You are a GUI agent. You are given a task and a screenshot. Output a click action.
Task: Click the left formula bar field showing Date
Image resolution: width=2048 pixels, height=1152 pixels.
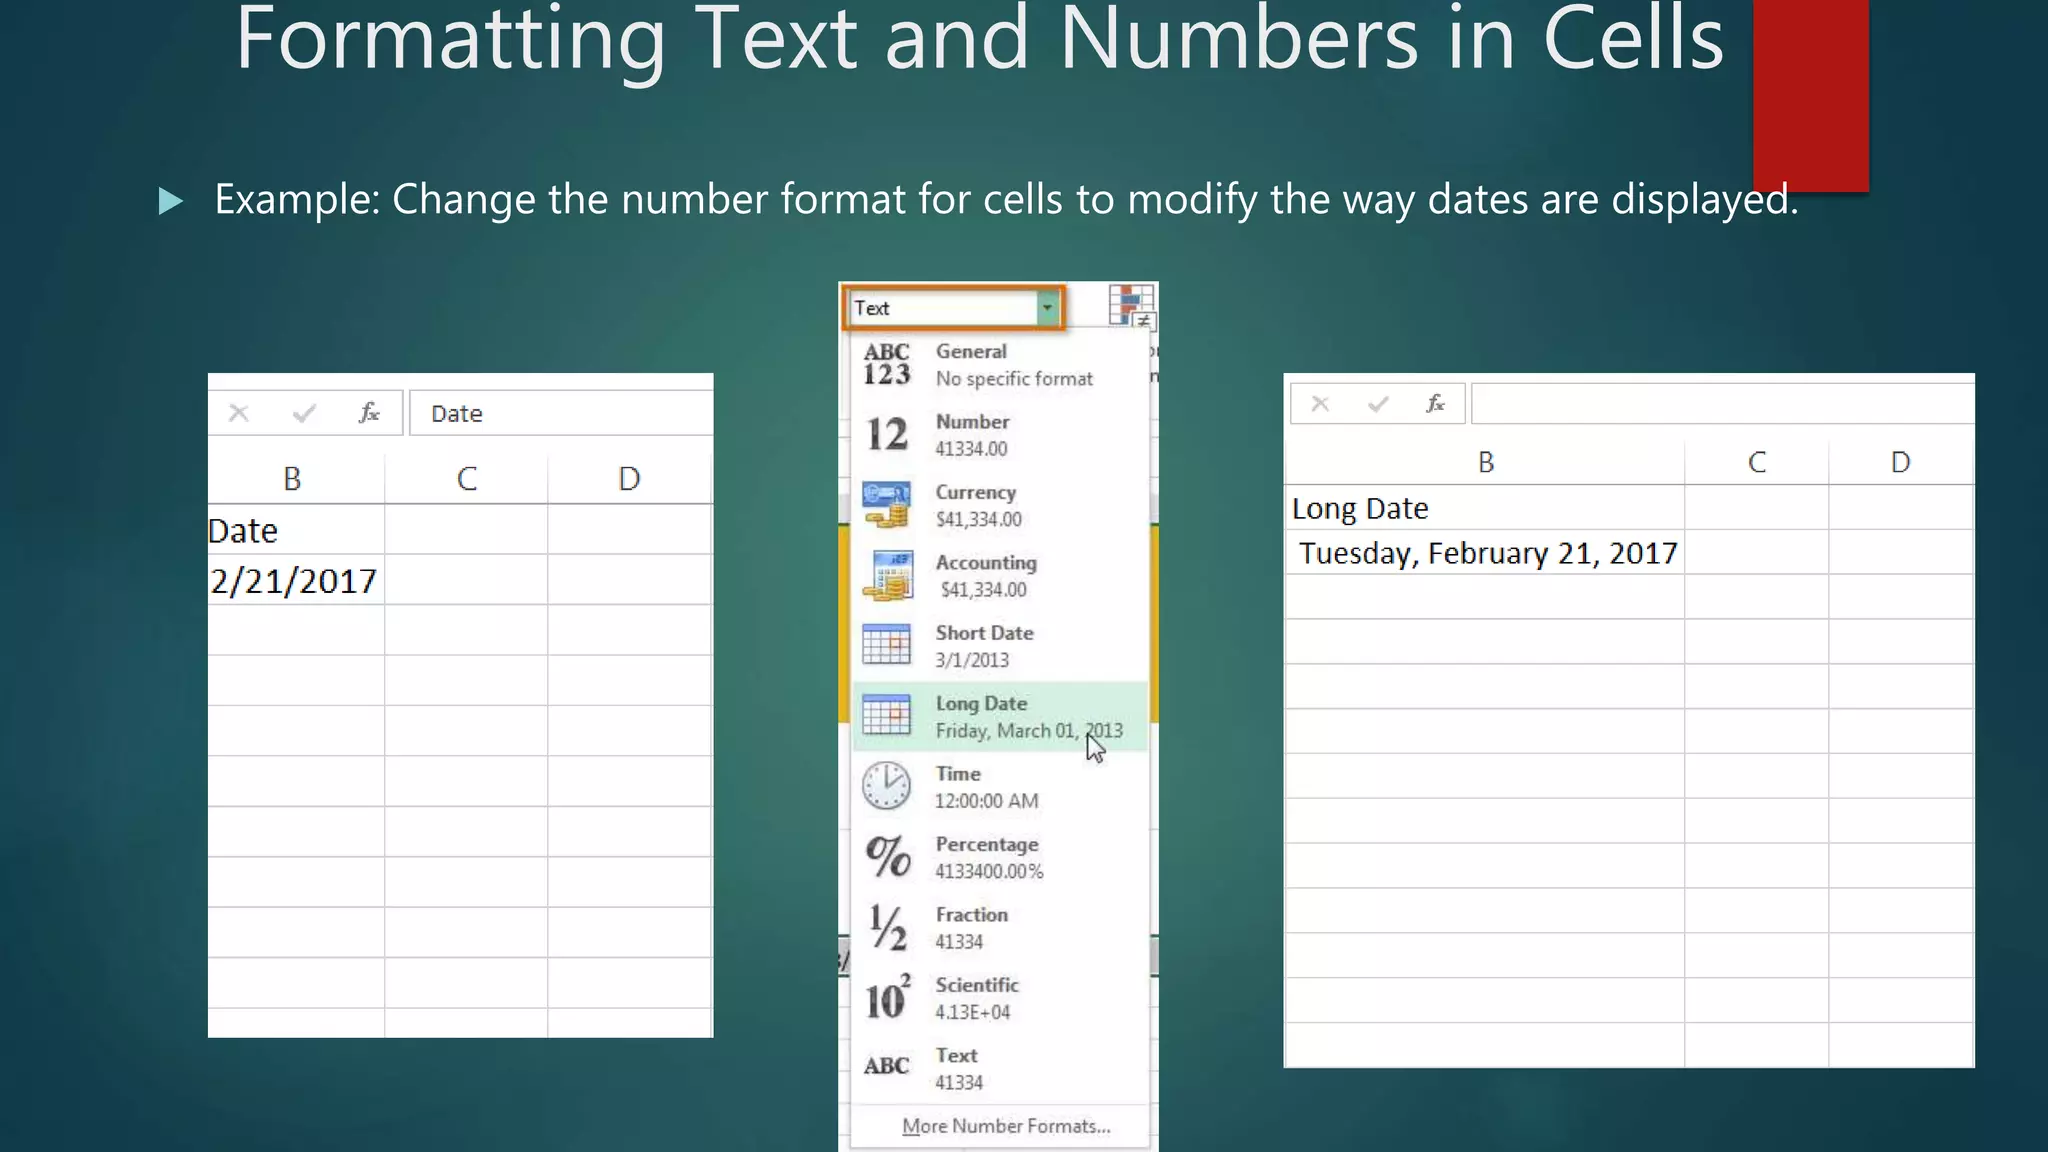click(561, 413)
